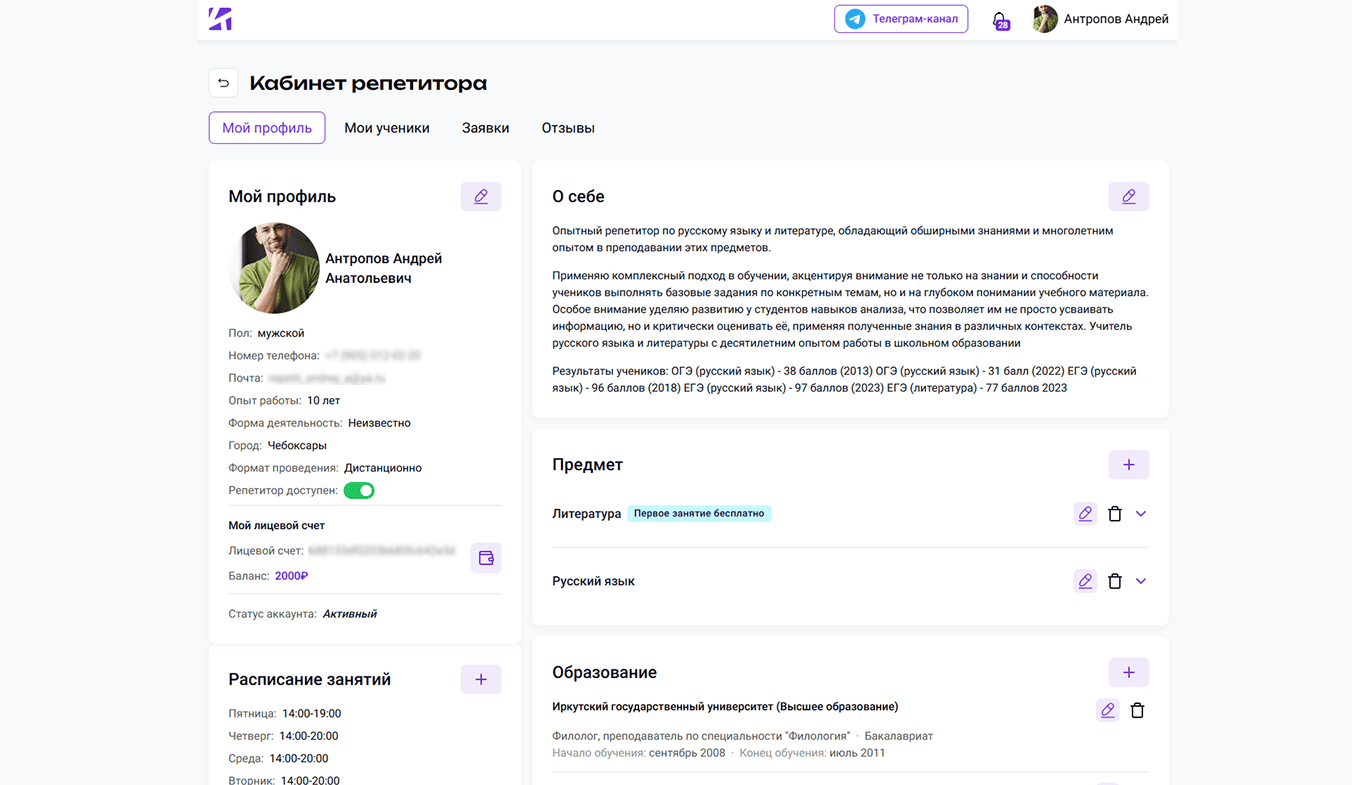The image size is (1352, 785).
Task: Click the Телеграм-канал button
Action: pos(901,19)
